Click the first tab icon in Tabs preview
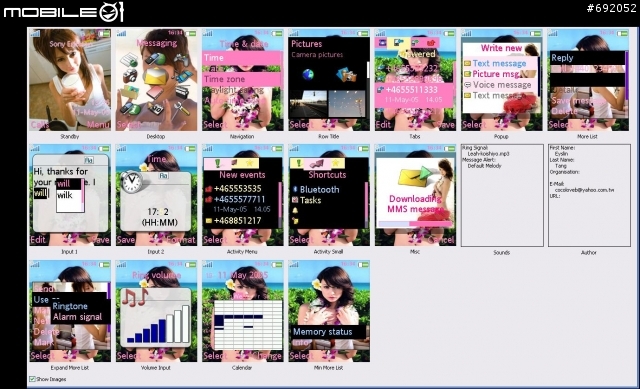 click(383, 42)
